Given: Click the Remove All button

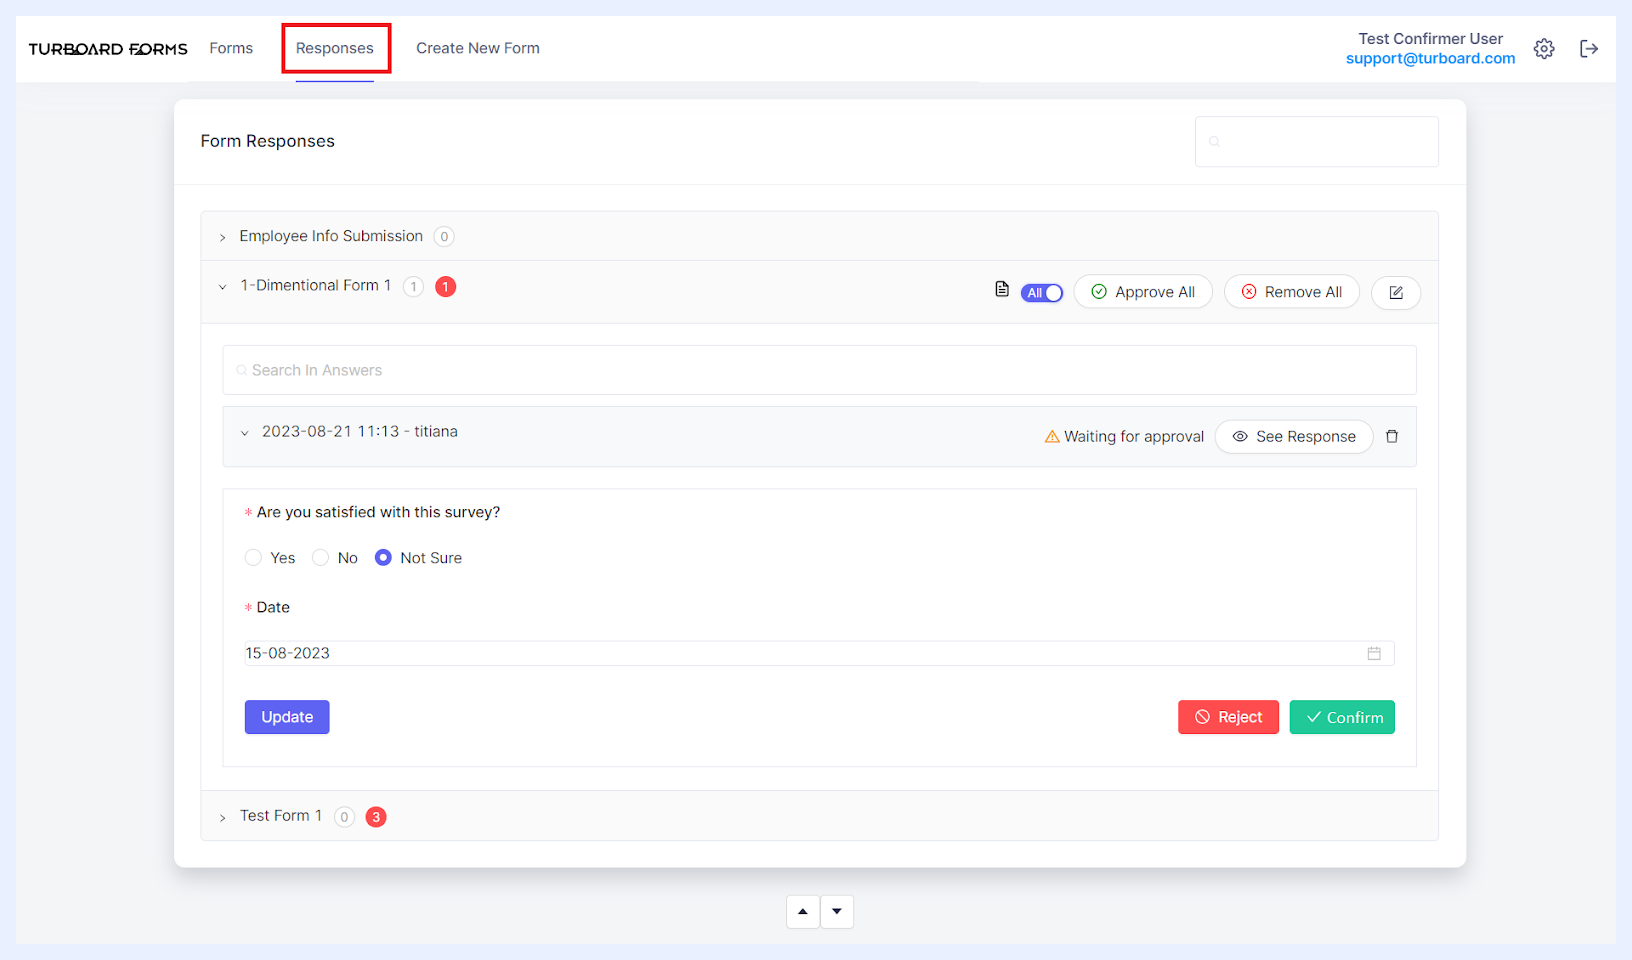Looking at the screenshot, I should (x=1292, y=292).
